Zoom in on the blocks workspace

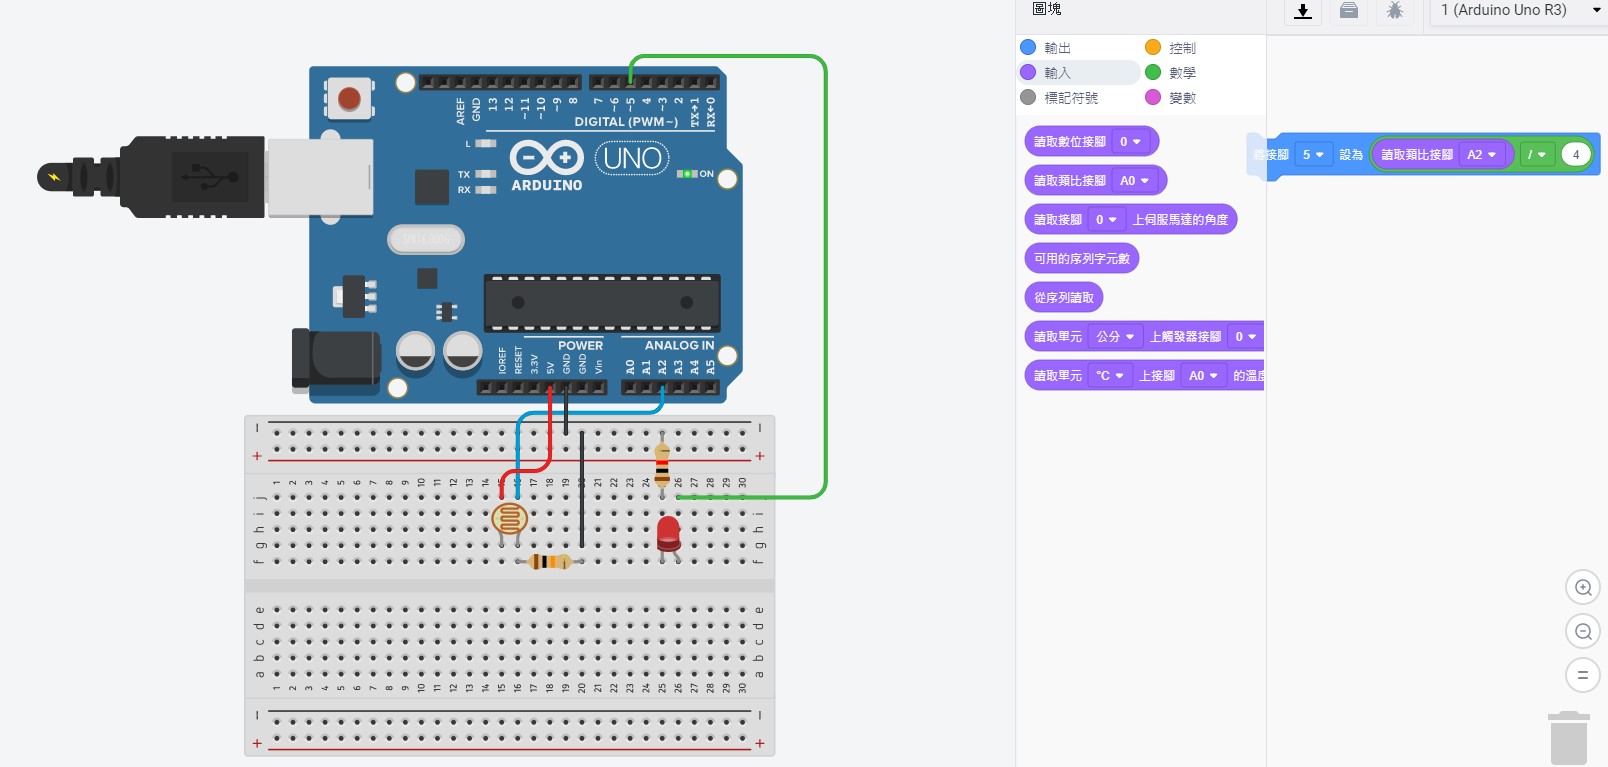pyautogui.click(x=1582, y=587)
